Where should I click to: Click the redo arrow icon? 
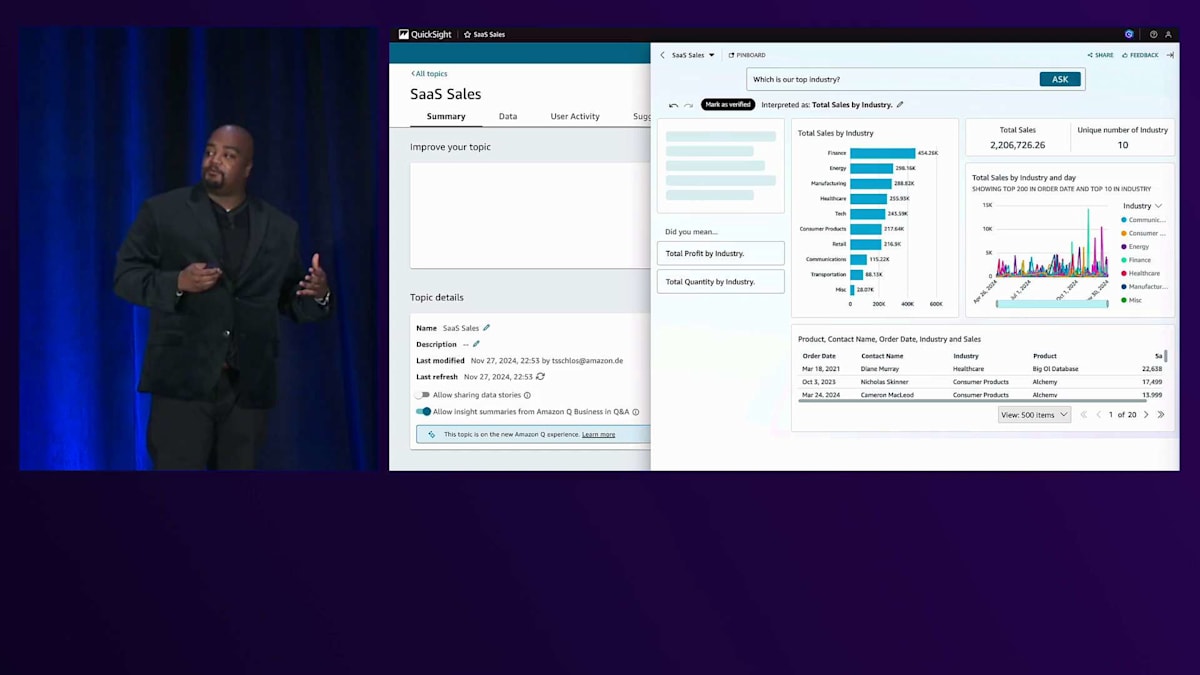point(688,105)
